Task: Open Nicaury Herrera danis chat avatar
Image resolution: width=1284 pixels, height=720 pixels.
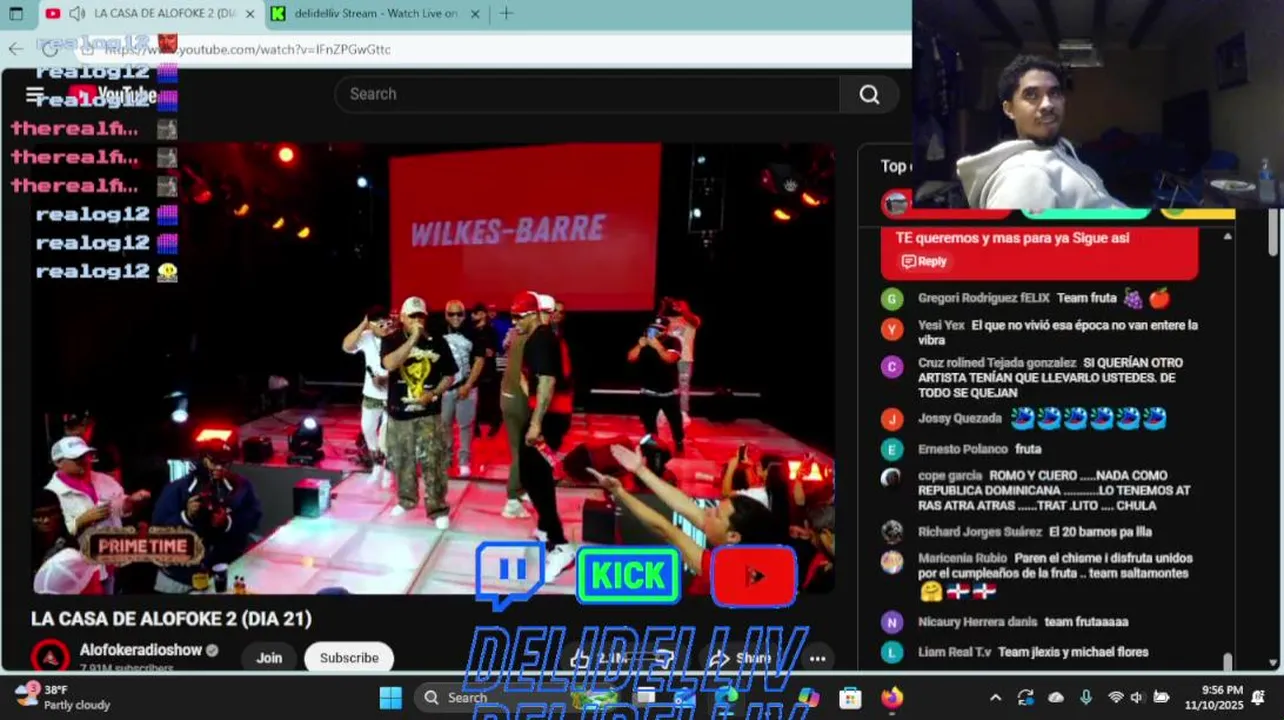Action: (x=892, y=622)
